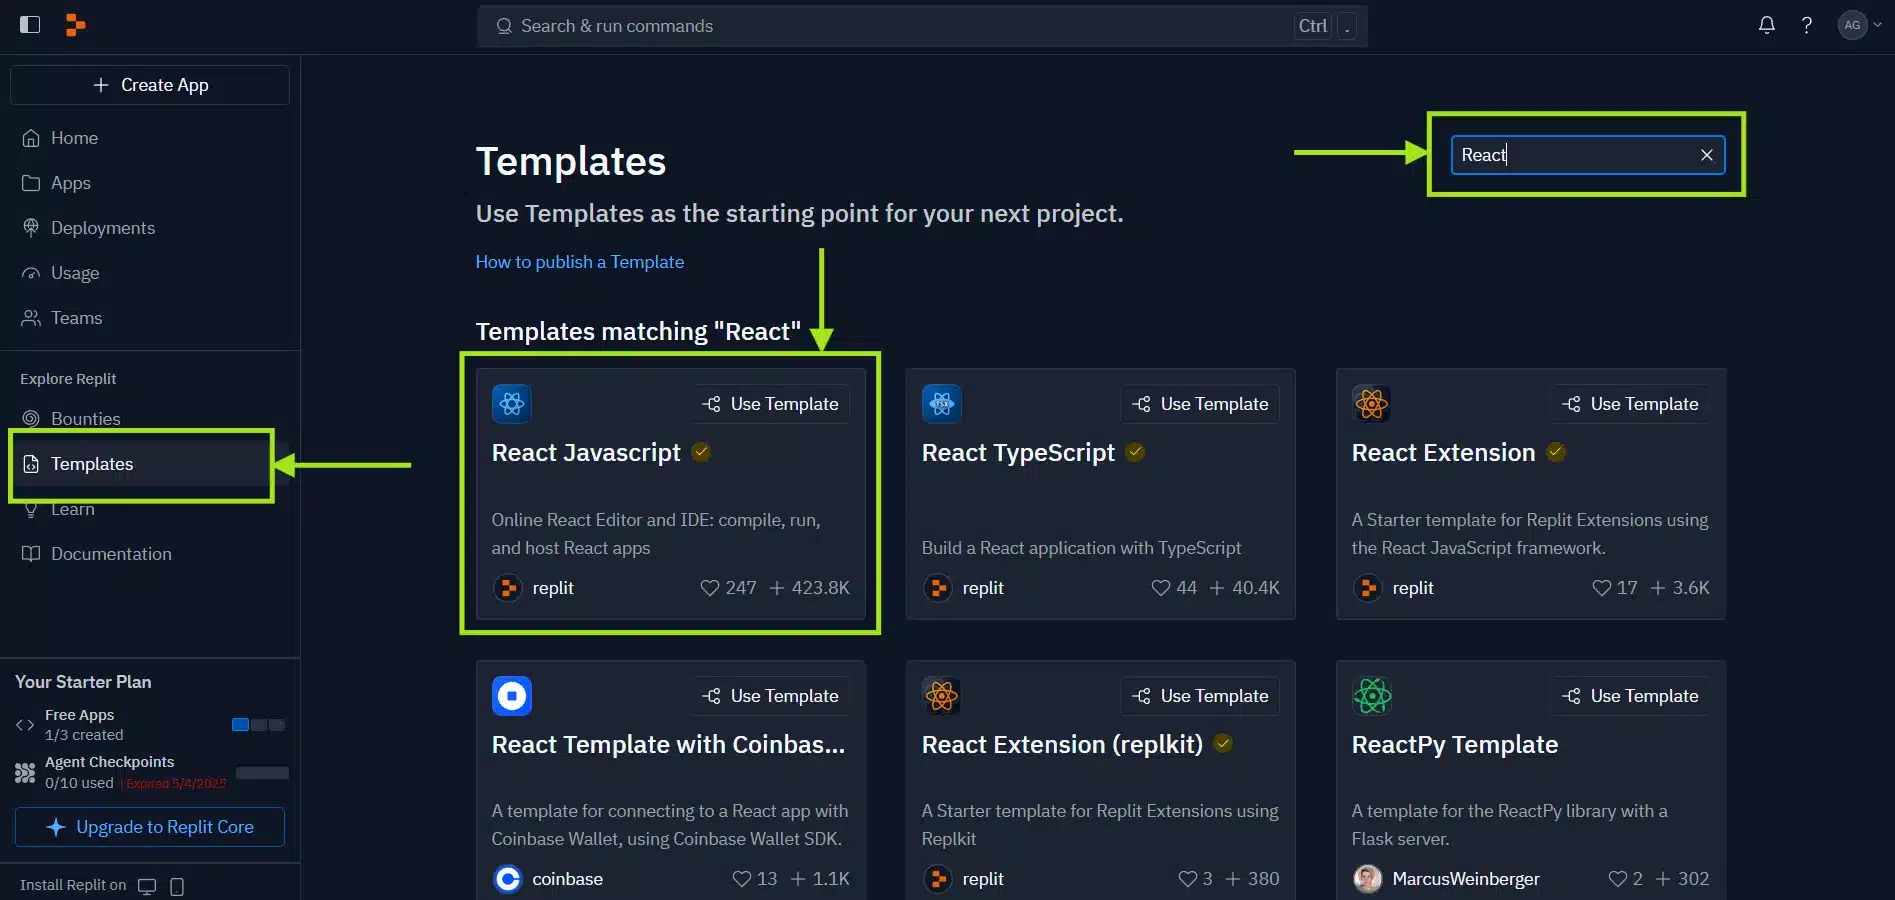Click the Search & run commands box

(922, 26)
